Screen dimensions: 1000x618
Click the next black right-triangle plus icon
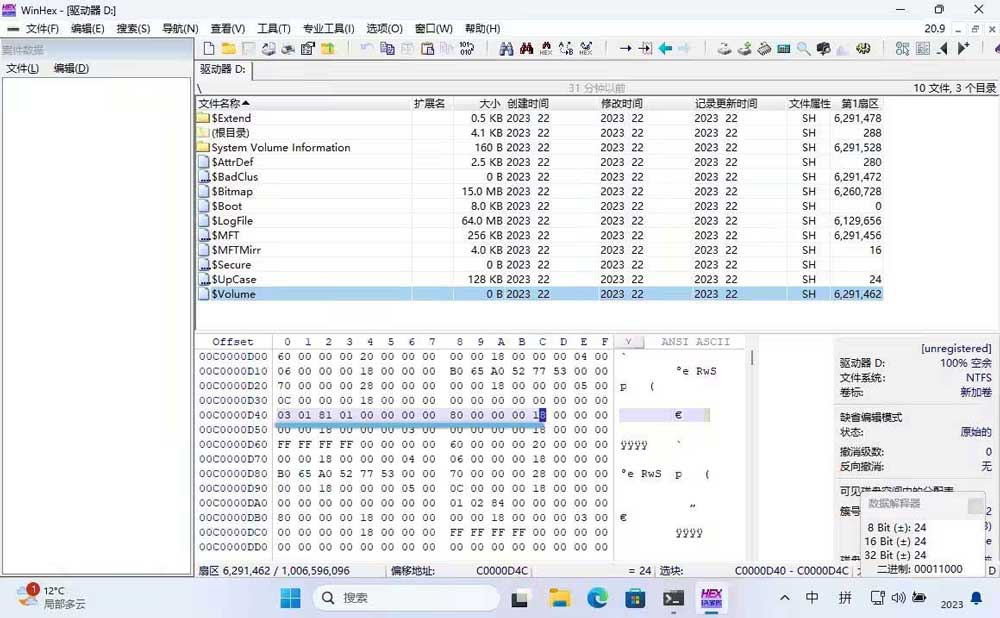point(963,48)
